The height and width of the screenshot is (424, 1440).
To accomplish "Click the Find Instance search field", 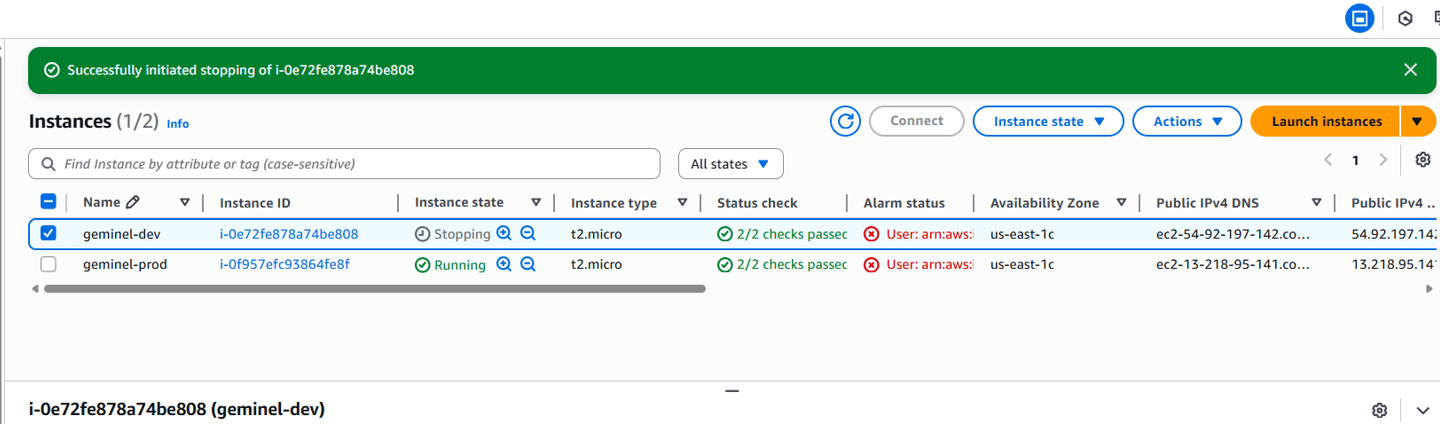I will [x=345, y=163].
